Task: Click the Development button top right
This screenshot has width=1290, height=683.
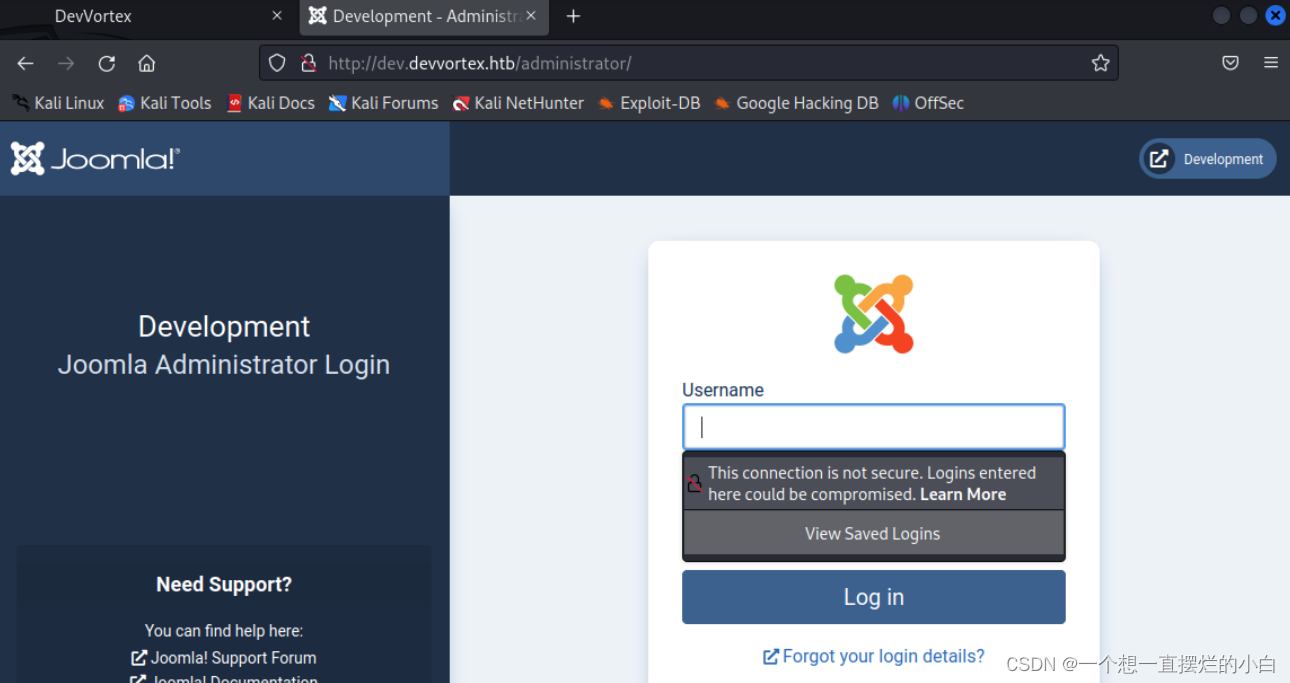Action: click(1207, 158)
